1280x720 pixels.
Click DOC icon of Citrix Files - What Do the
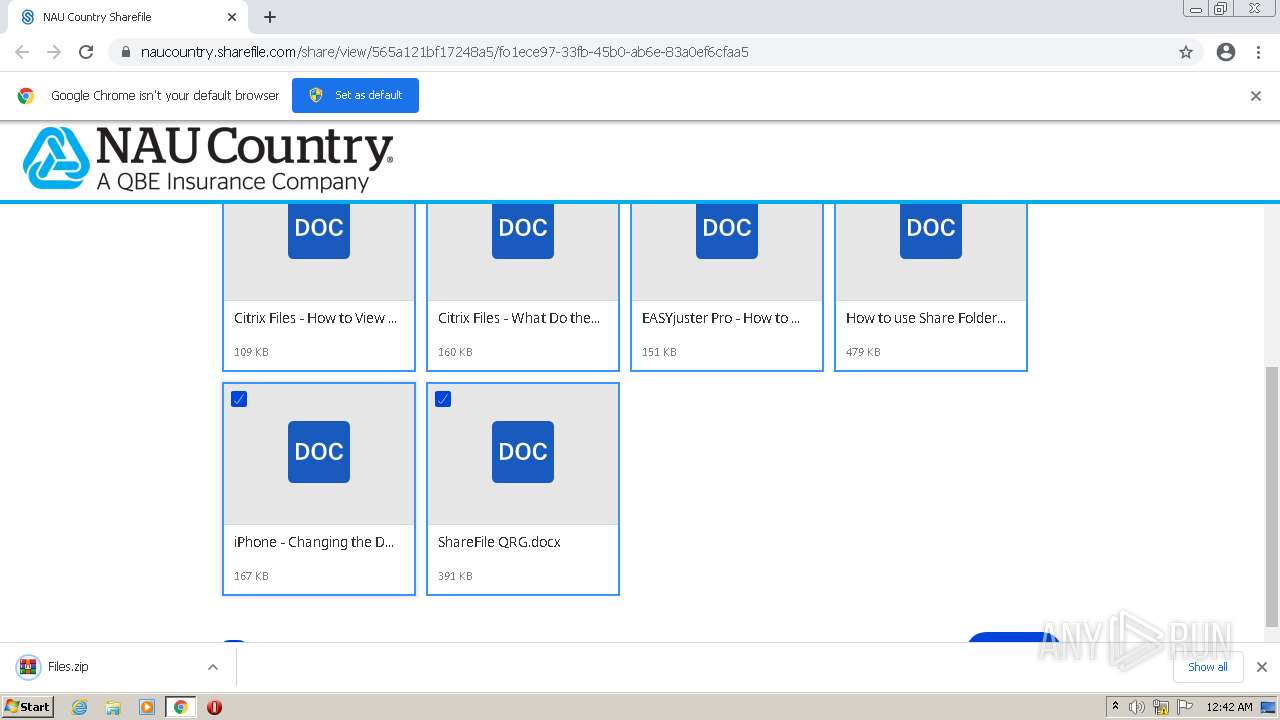point(523,231)
